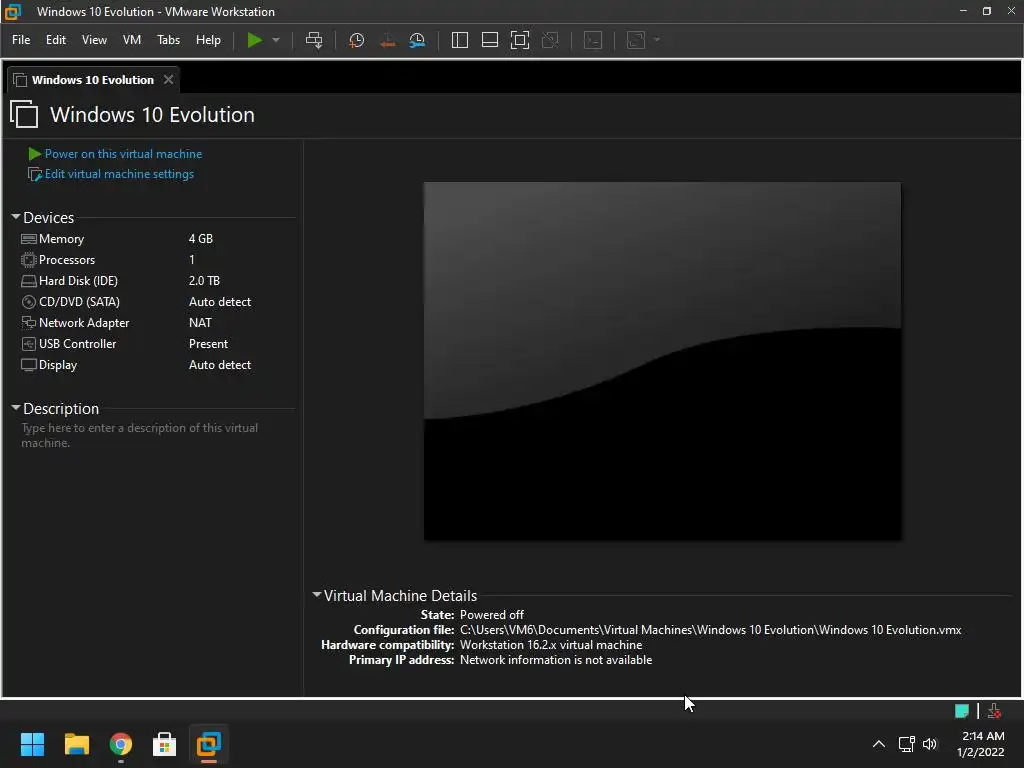The height and width of the screenshot is (768, 1024).
Task: Click the Workstation 16.2.x compatibility text
Action: point(551,645)
